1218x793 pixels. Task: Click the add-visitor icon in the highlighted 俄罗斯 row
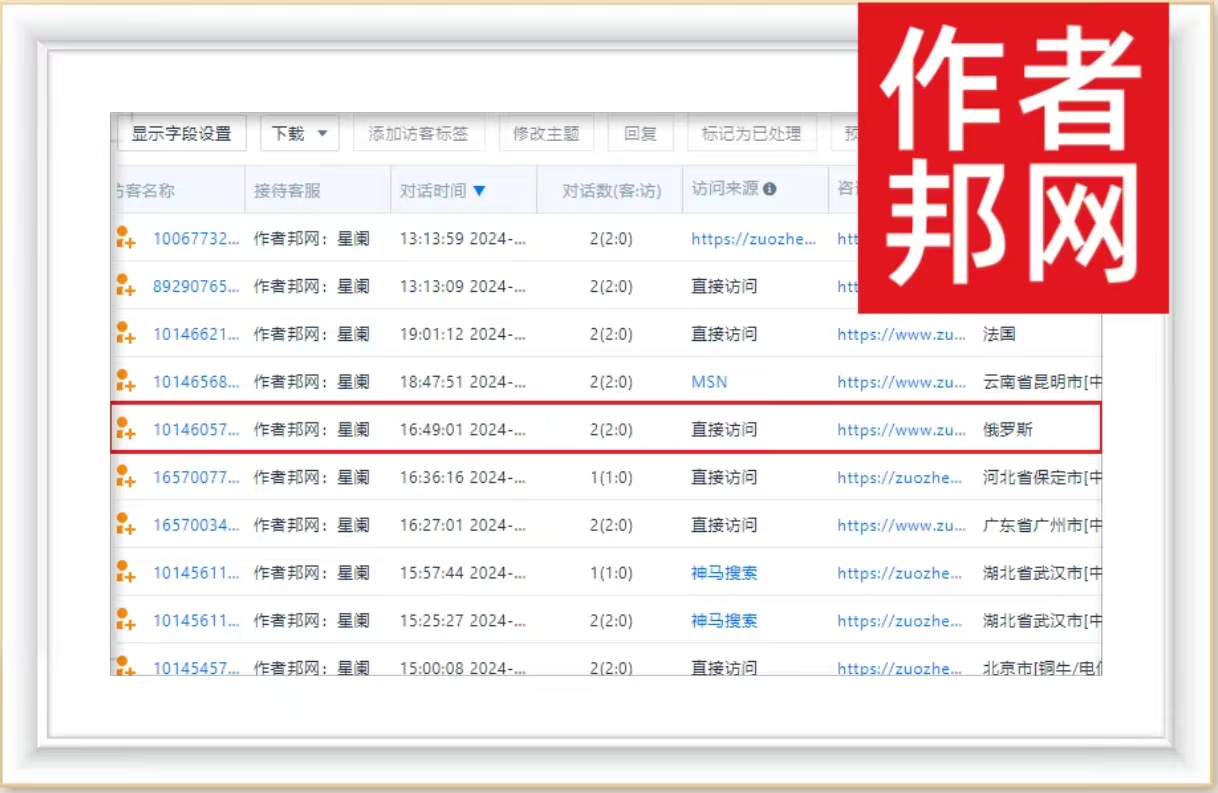tap(125, 429)
